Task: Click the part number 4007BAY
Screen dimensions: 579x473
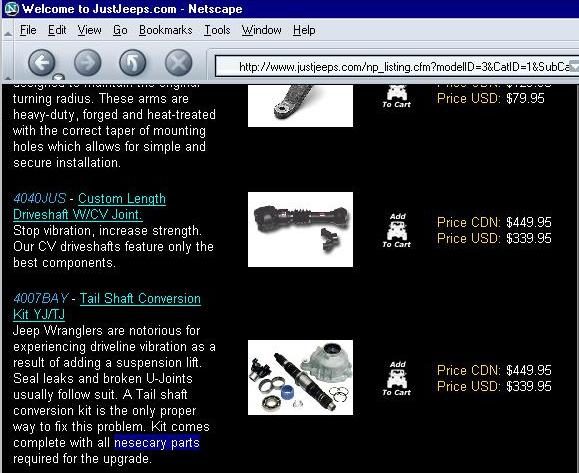Action: pyautogui.click(x=41, y=298)
